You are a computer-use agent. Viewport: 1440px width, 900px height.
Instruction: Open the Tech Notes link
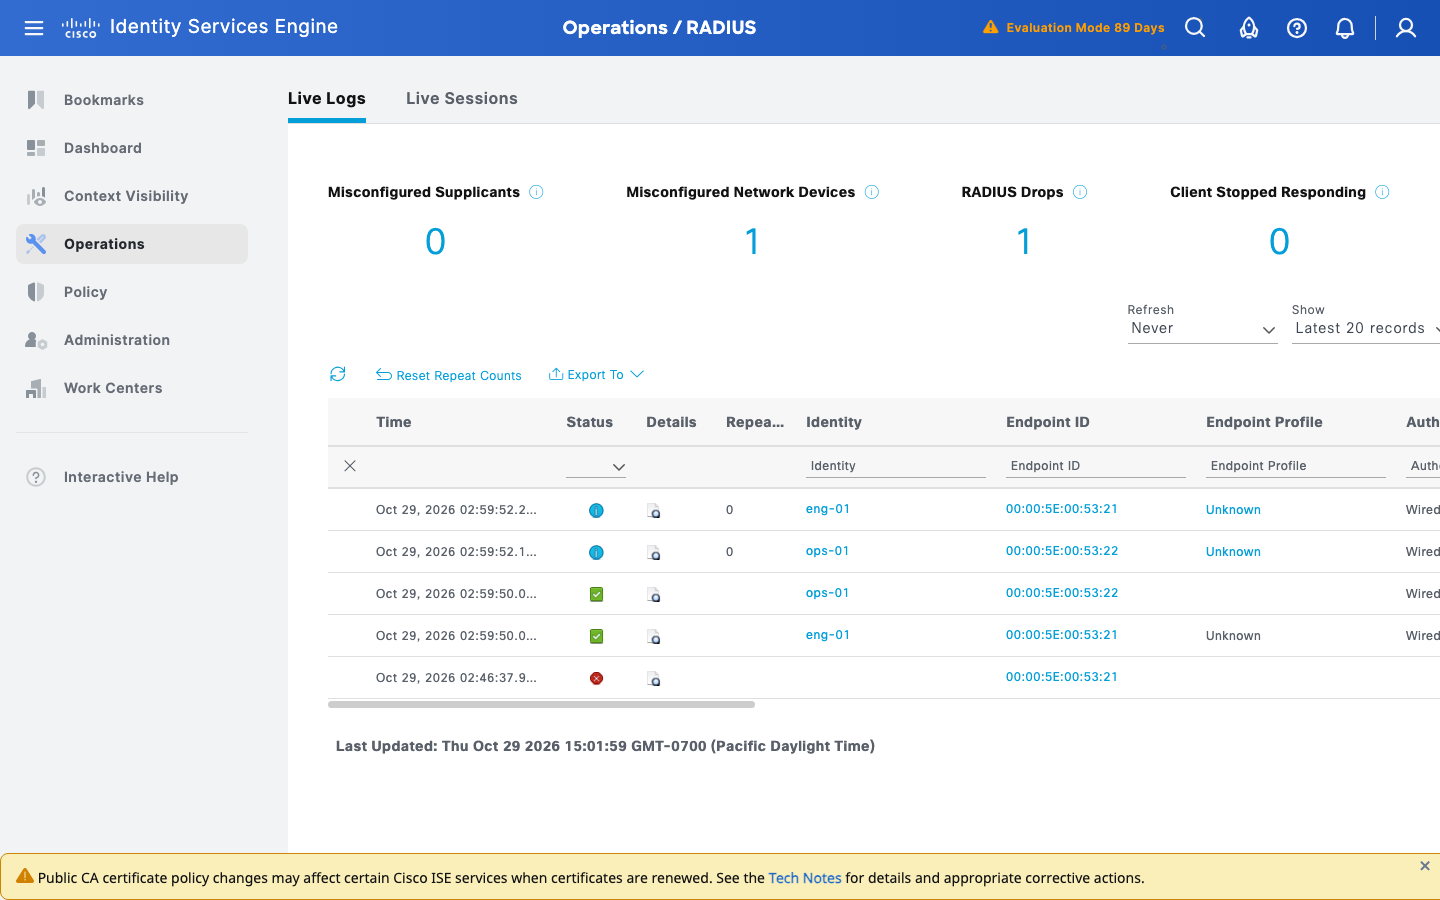805,878
